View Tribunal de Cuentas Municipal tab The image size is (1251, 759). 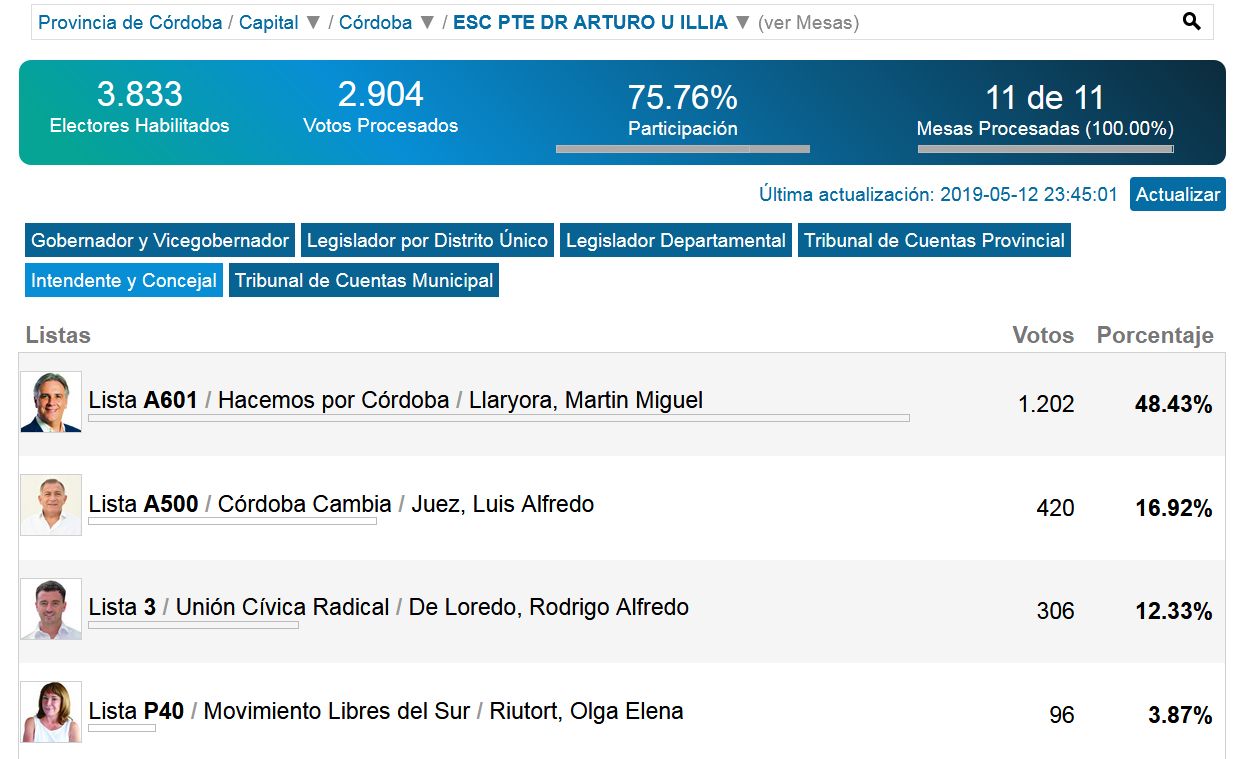pyautogui.click(x=364, y=281)
